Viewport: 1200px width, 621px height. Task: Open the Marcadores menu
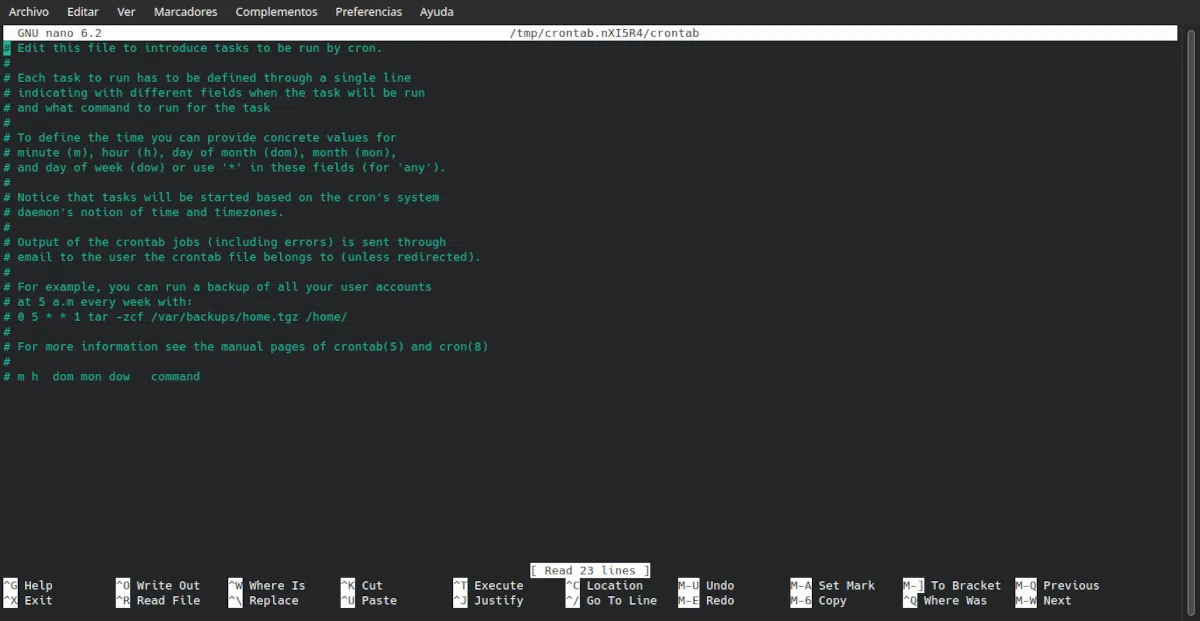tap(186, 12)
